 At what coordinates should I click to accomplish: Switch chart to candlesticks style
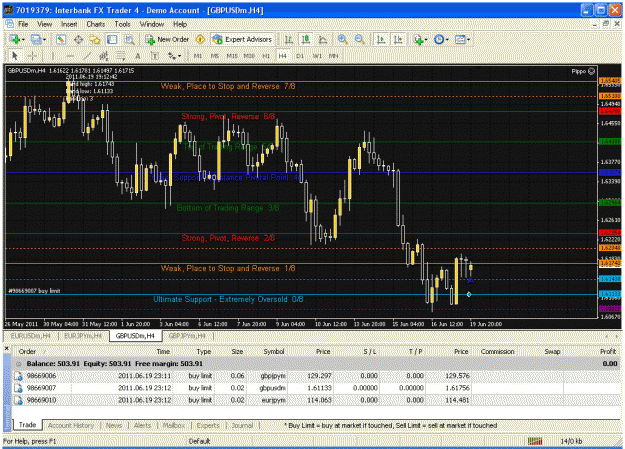coord(306,39)
